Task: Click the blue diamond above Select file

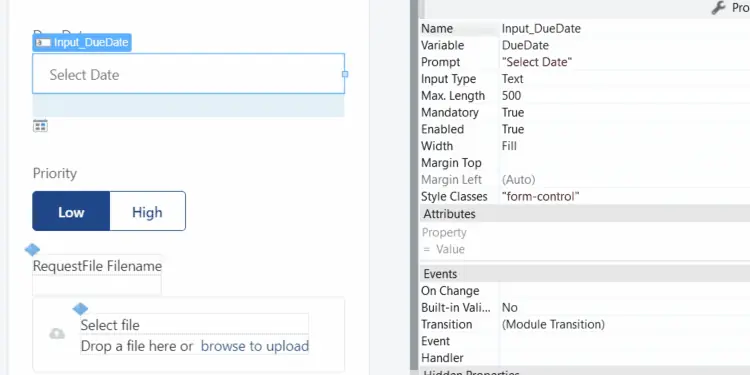Action: [x=80, y=309]
